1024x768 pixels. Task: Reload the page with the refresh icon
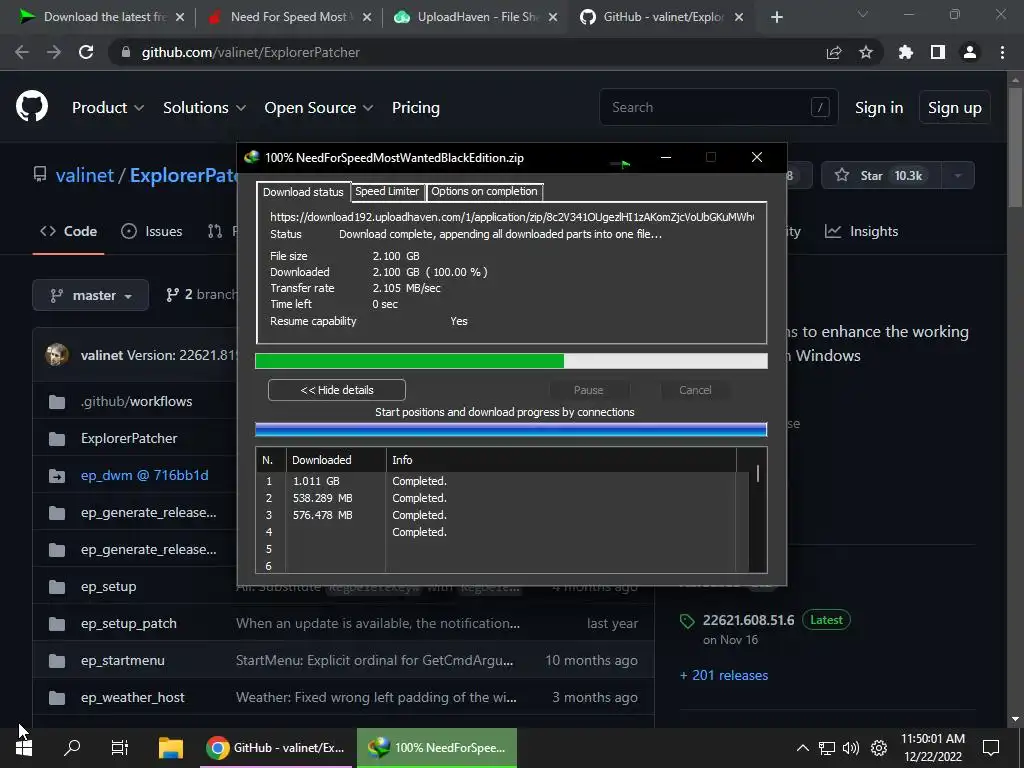click(x=86, y=52)
